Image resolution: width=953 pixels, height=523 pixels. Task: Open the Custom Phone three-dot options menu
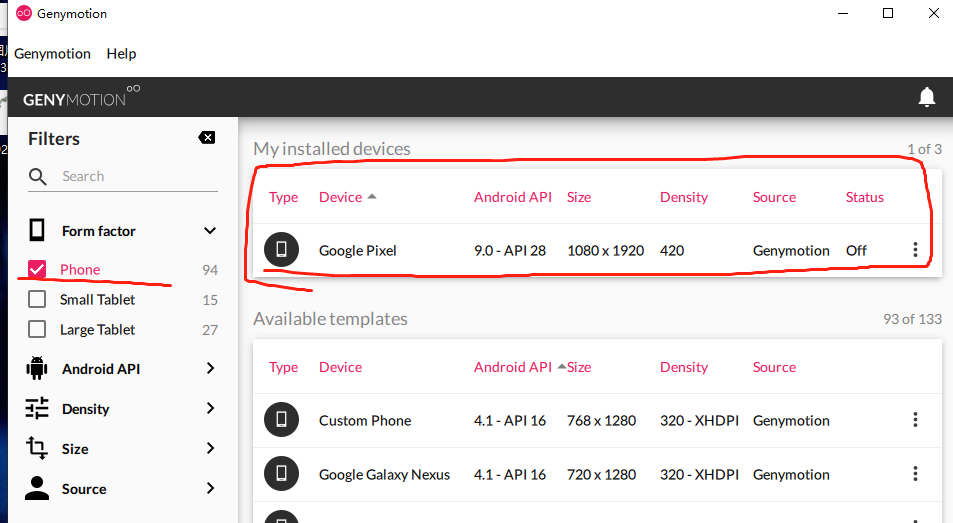(x=915, y=420)
